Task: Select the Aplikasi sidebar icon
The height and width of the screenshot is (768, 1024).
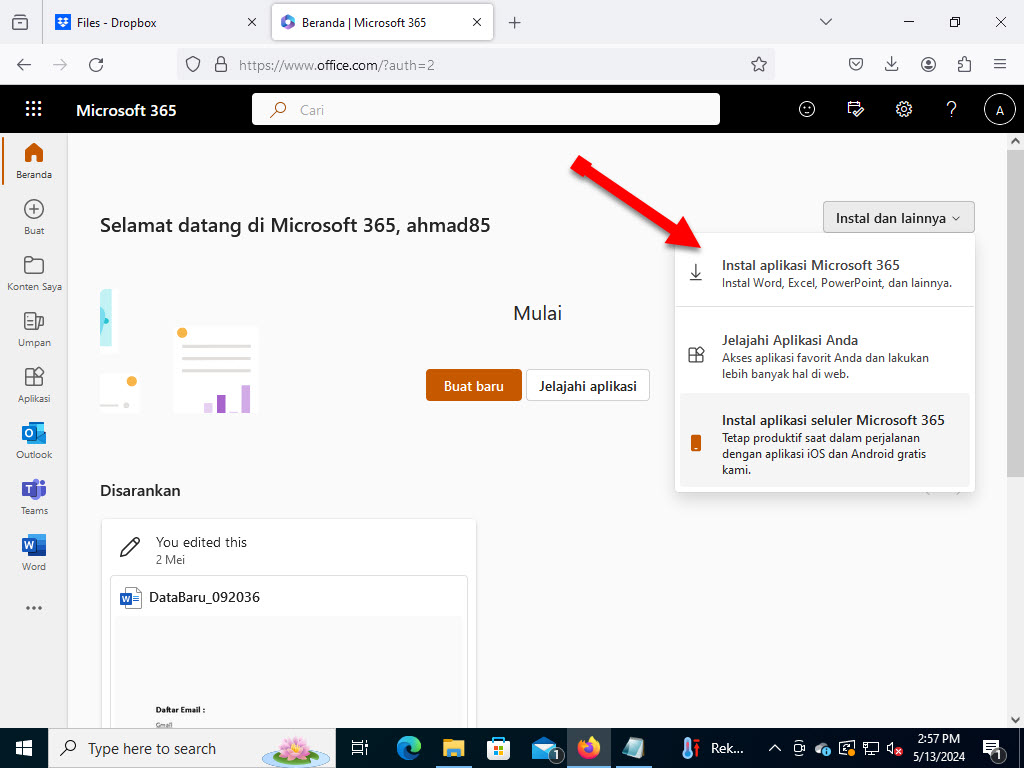Action: tap(33, 383)
